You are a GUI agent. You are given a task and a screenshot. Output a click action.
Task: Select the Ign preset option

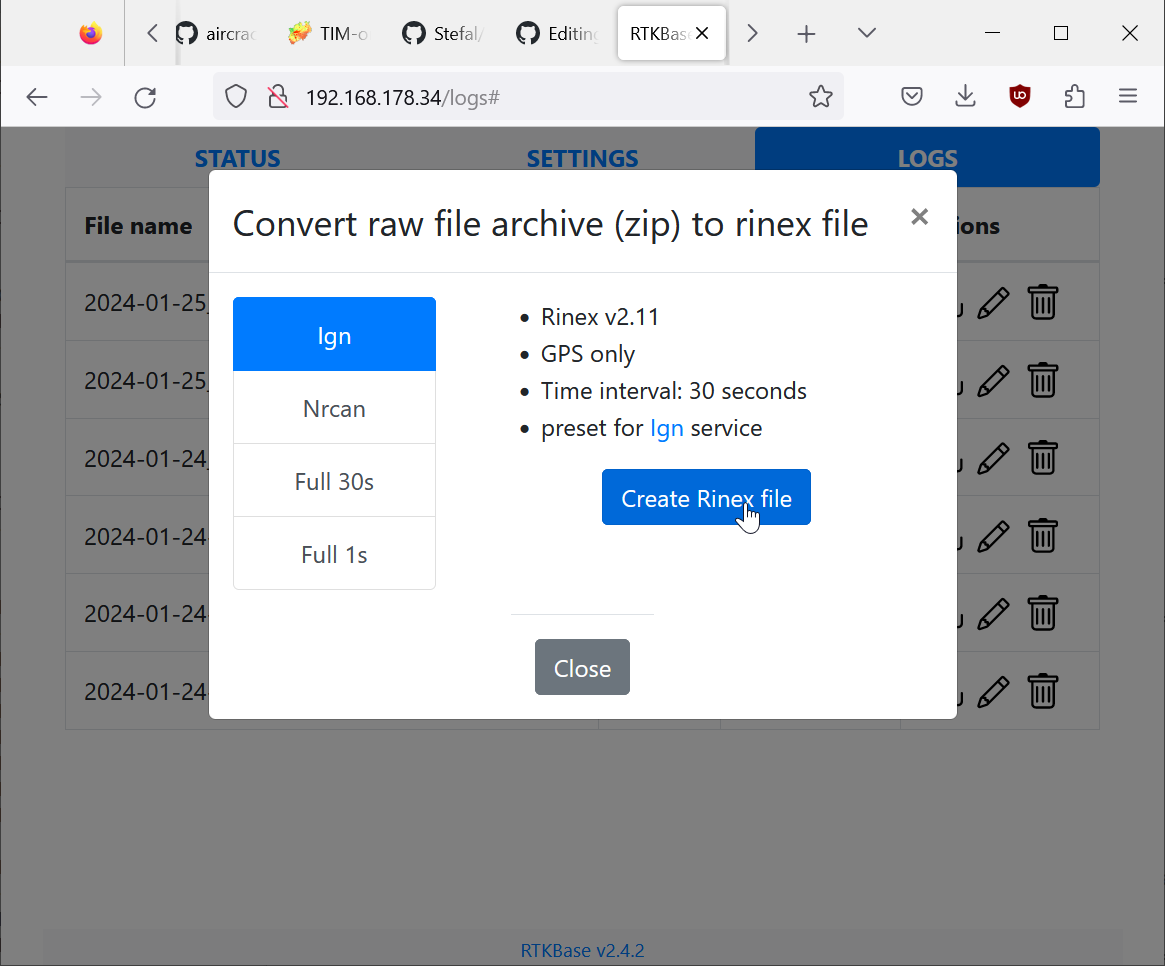(334, 335)
